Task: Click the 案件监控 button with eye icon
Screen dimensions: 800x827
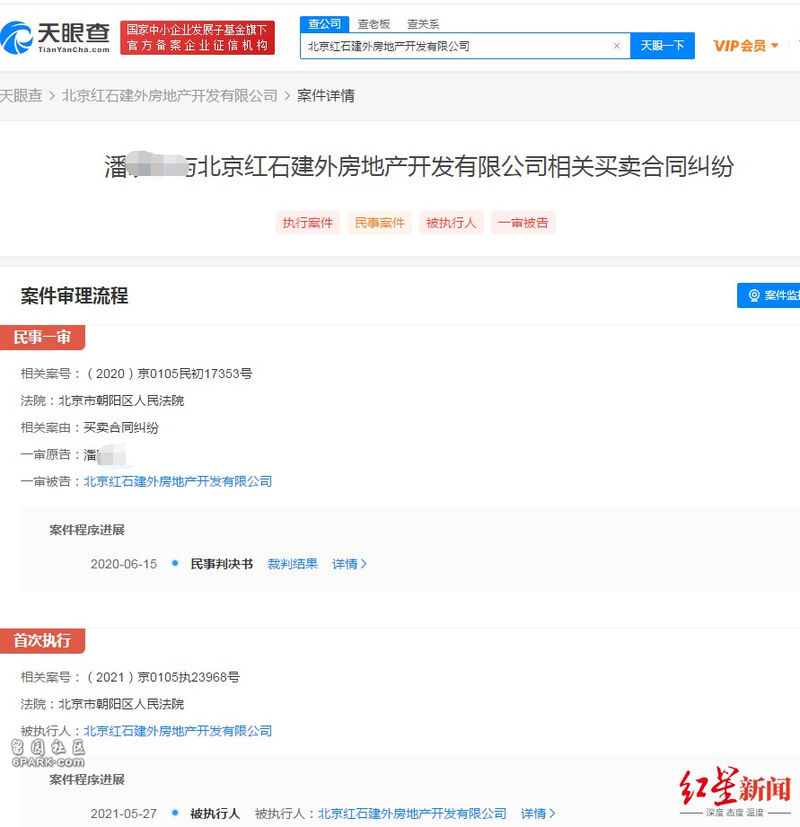Action: tap(768, 295)
